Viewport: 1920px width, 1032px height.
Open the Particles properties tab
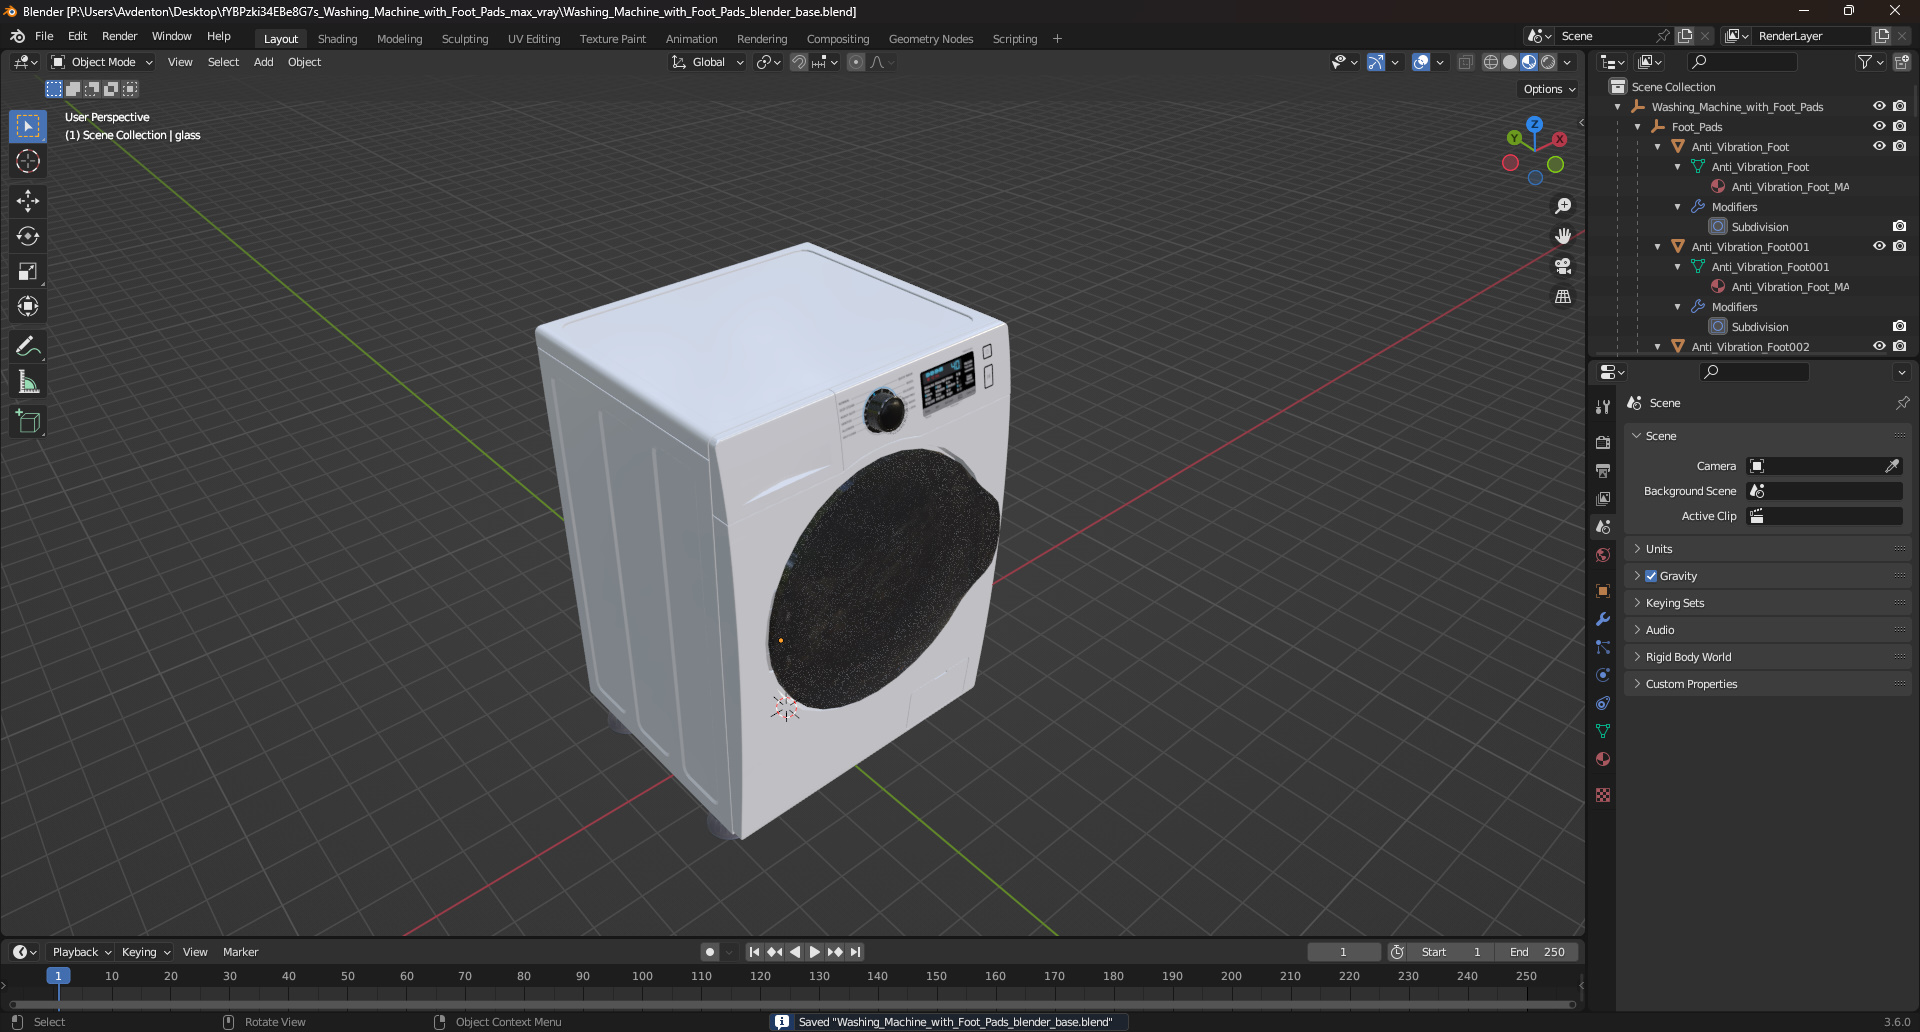1603,647
